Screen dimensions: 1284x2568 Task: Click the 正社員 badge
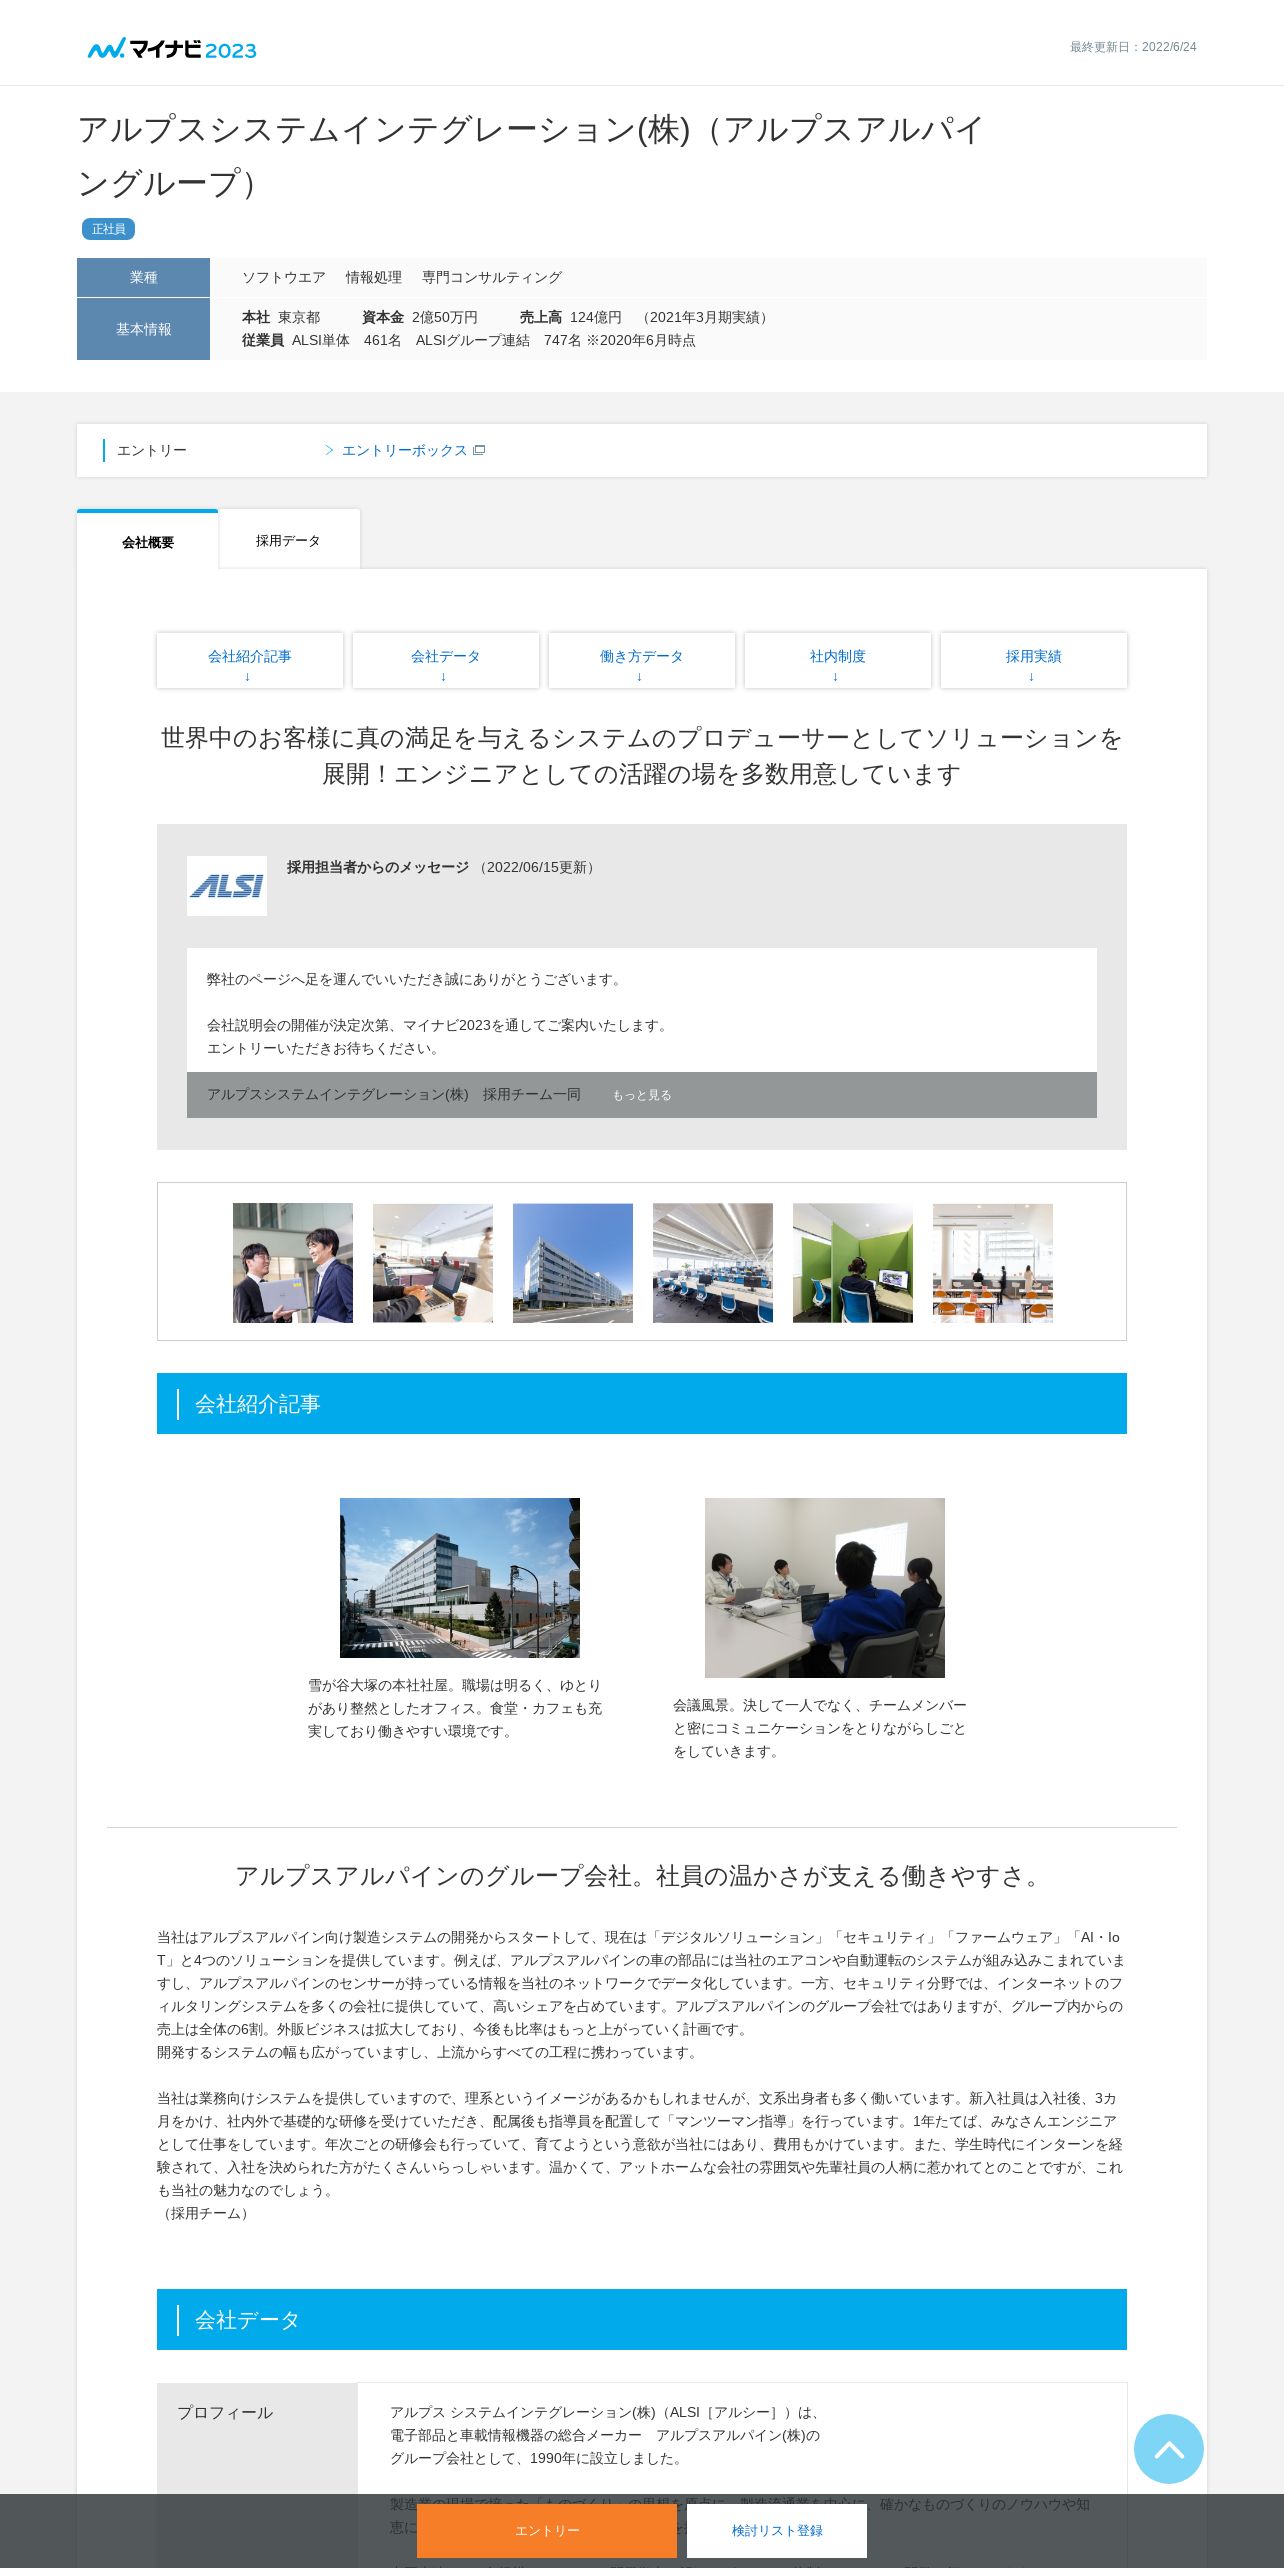(108, 229)
